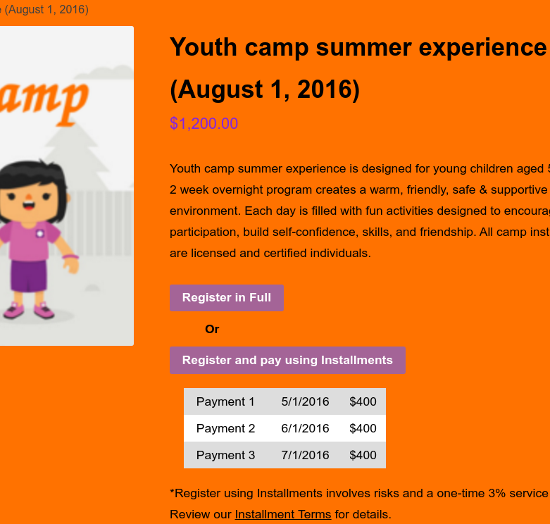This screenshot has width=550, height=524.
Task: Click the $400 amount in Payment 1
Action: (363, 402)
